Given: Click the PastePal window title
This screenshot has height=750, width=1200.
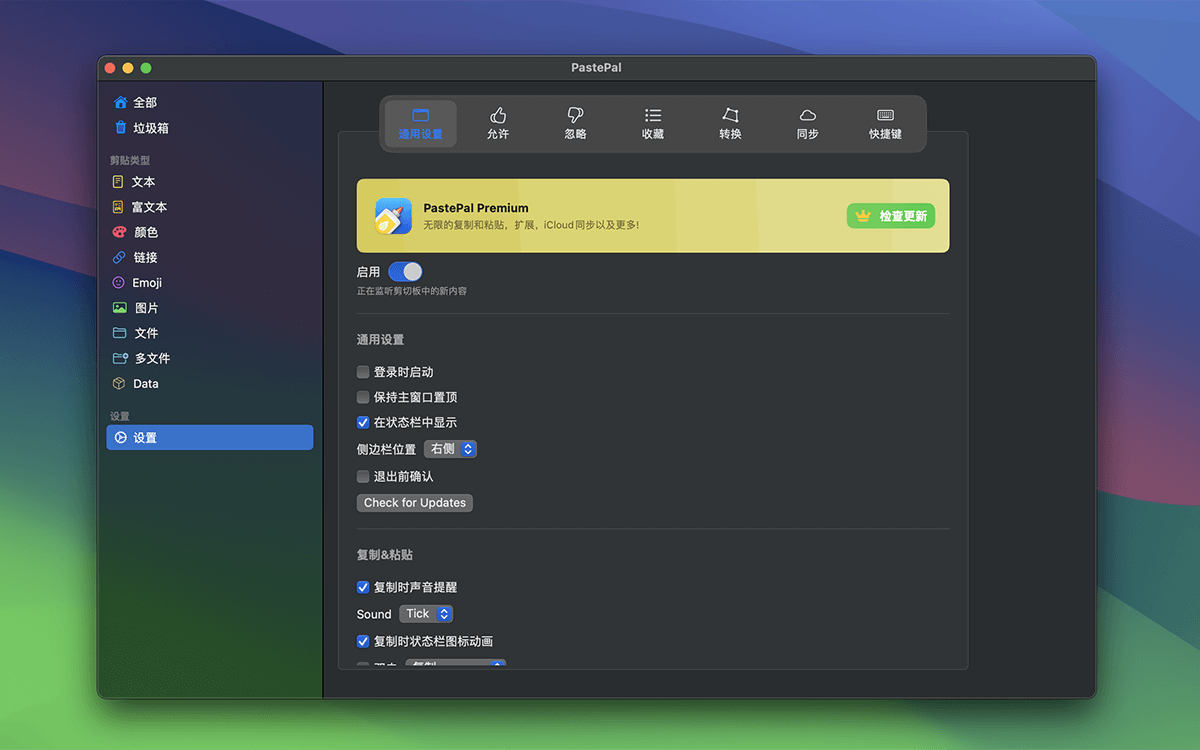Looking at the screenshot, I should pyautogui.click(x=597, y=68).
